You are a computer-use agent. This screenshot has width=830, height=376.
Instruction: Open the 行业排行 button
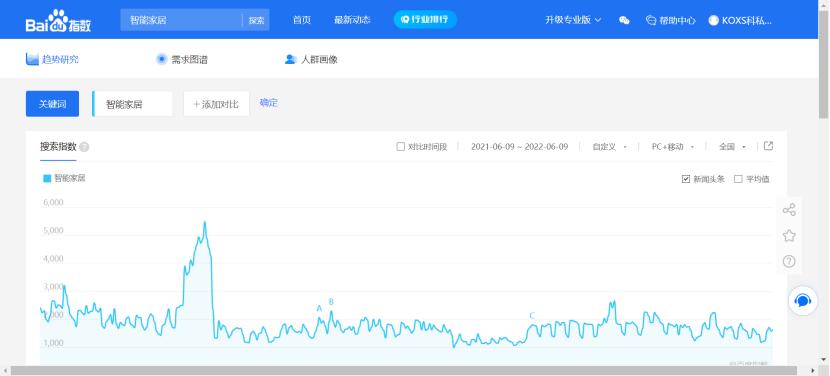pos(425,20)
